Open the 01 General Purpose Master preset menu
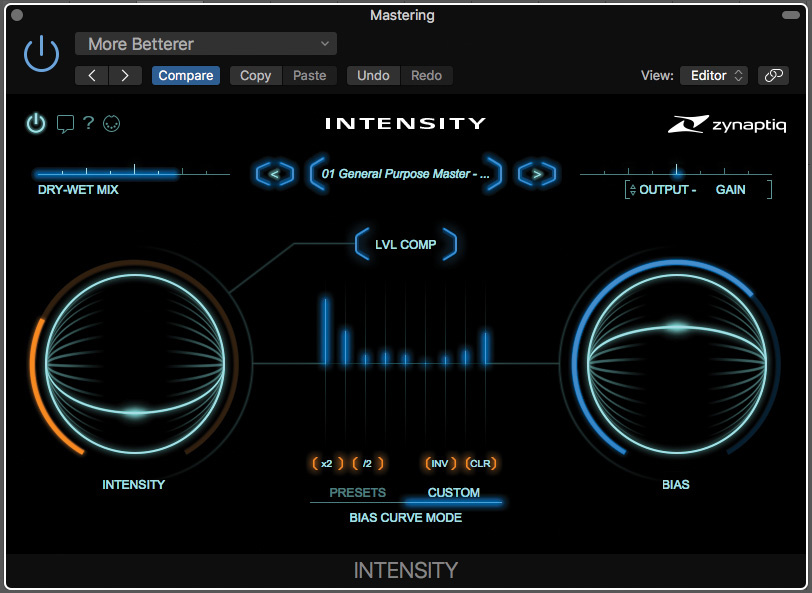 [405, 174]
